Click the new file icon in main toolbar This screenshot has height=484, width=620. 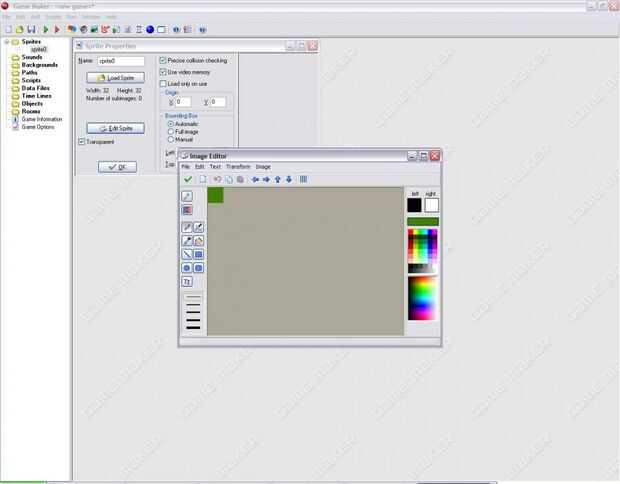8,29
